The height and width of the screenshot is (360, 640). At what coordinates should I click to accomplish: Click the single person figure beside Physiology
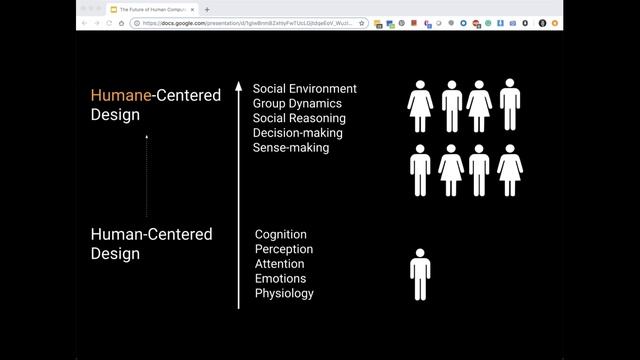pyautogui.click(x=420, y=274)
